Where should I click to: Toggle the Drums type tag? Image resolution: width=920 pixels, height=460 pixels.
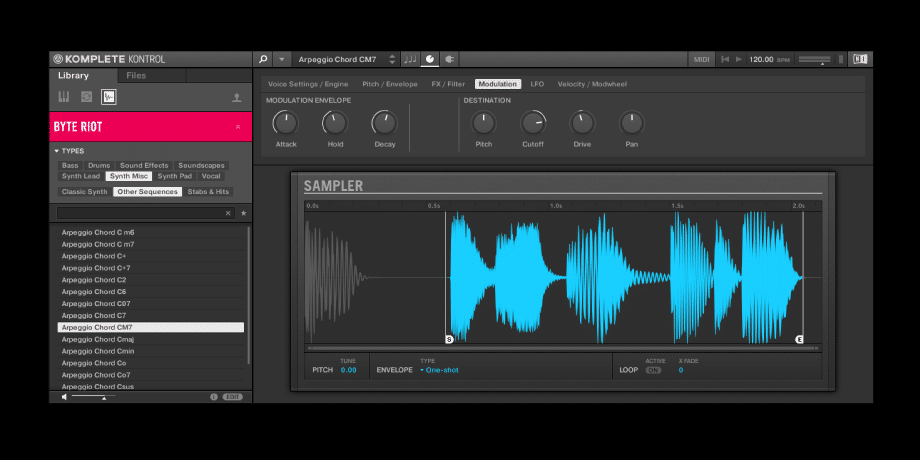(x=99, y=165)
